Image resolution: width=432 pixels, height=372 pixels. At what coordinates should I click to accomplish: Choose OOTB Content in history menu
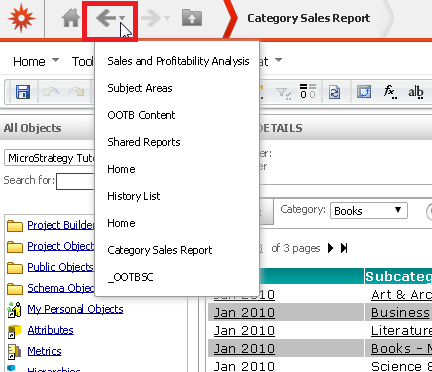(x=141, y=115)
